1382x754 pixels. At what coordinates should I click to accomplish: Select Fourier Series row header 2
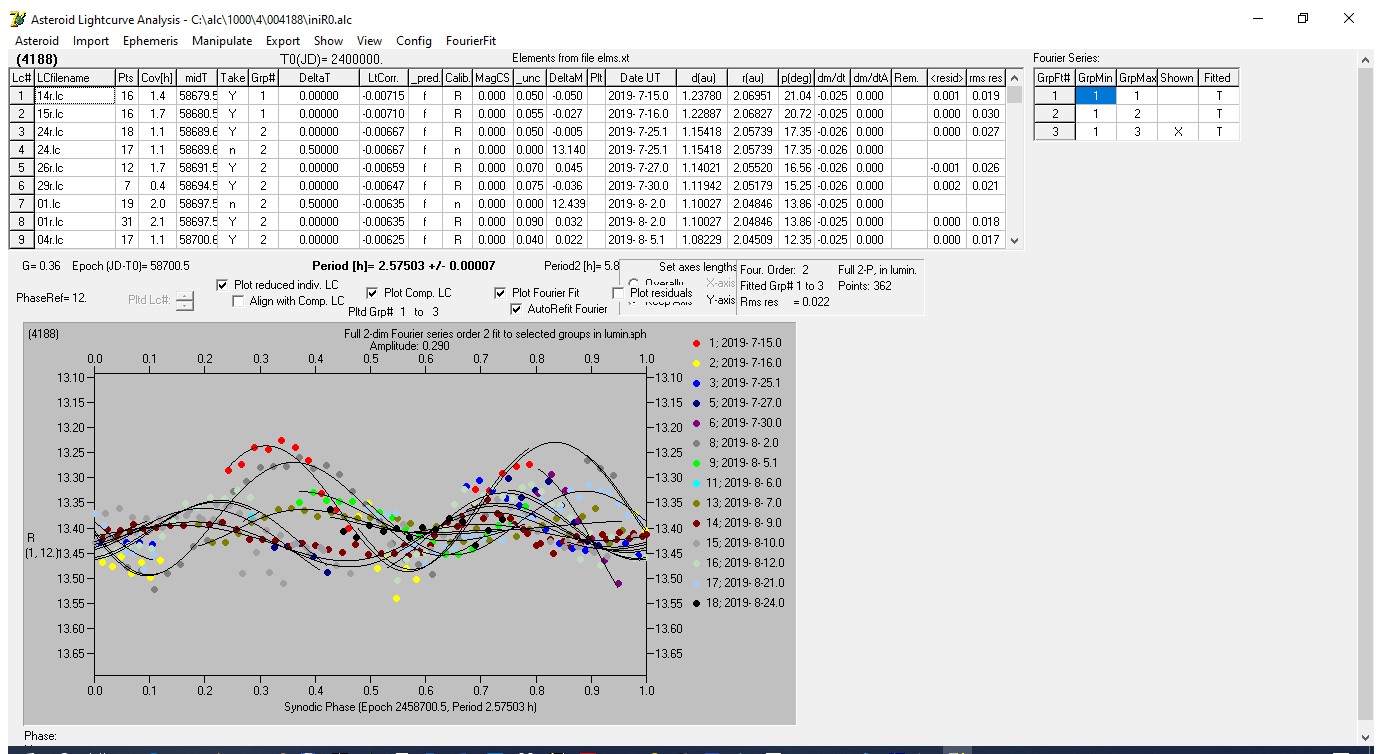click(1054, 114)
